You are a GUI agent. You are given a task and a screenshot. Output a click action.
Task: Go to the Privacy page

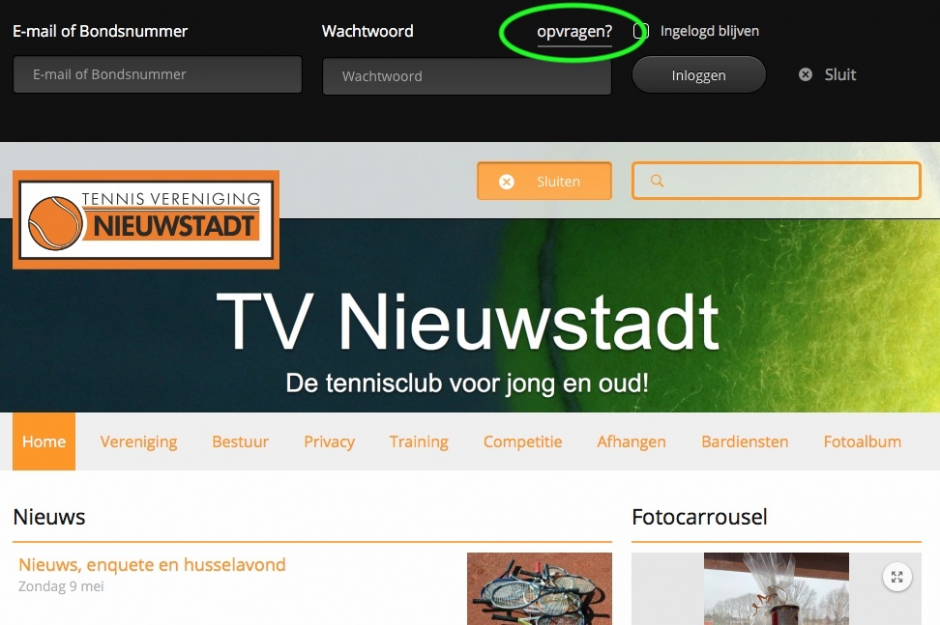[x=329, y=441]
